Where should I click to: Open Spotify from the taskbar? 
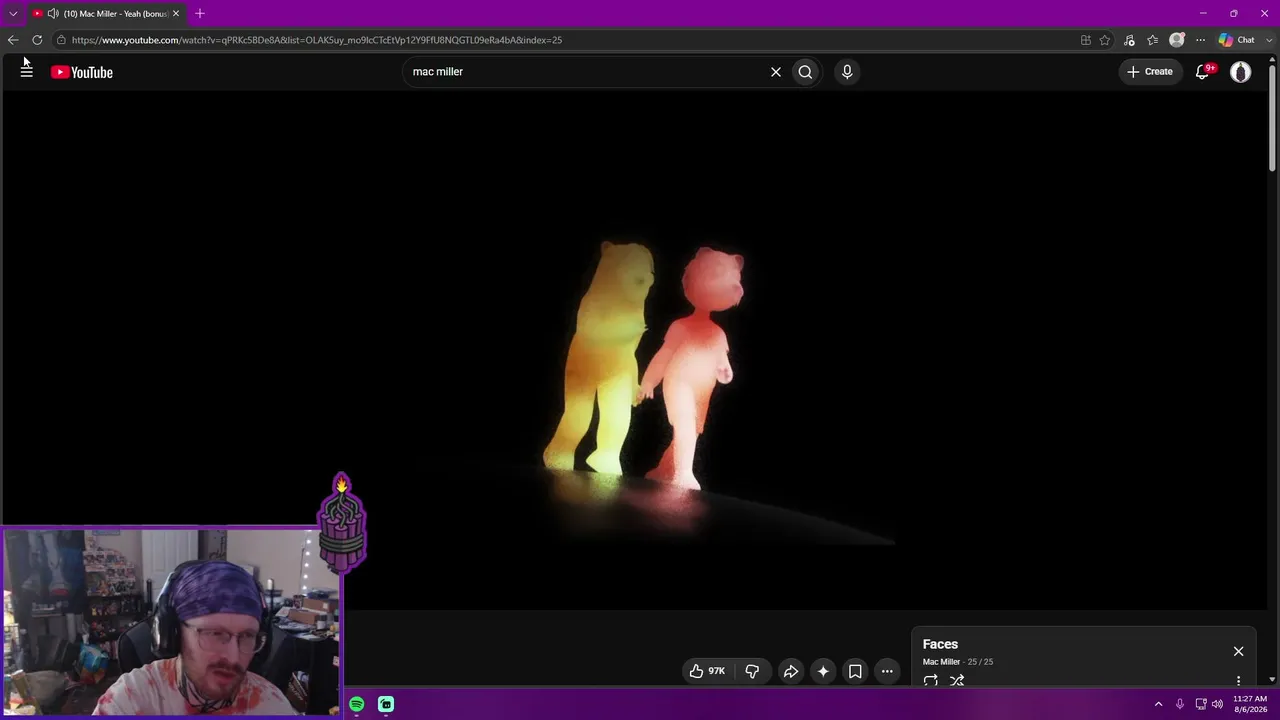click(357, 704)
